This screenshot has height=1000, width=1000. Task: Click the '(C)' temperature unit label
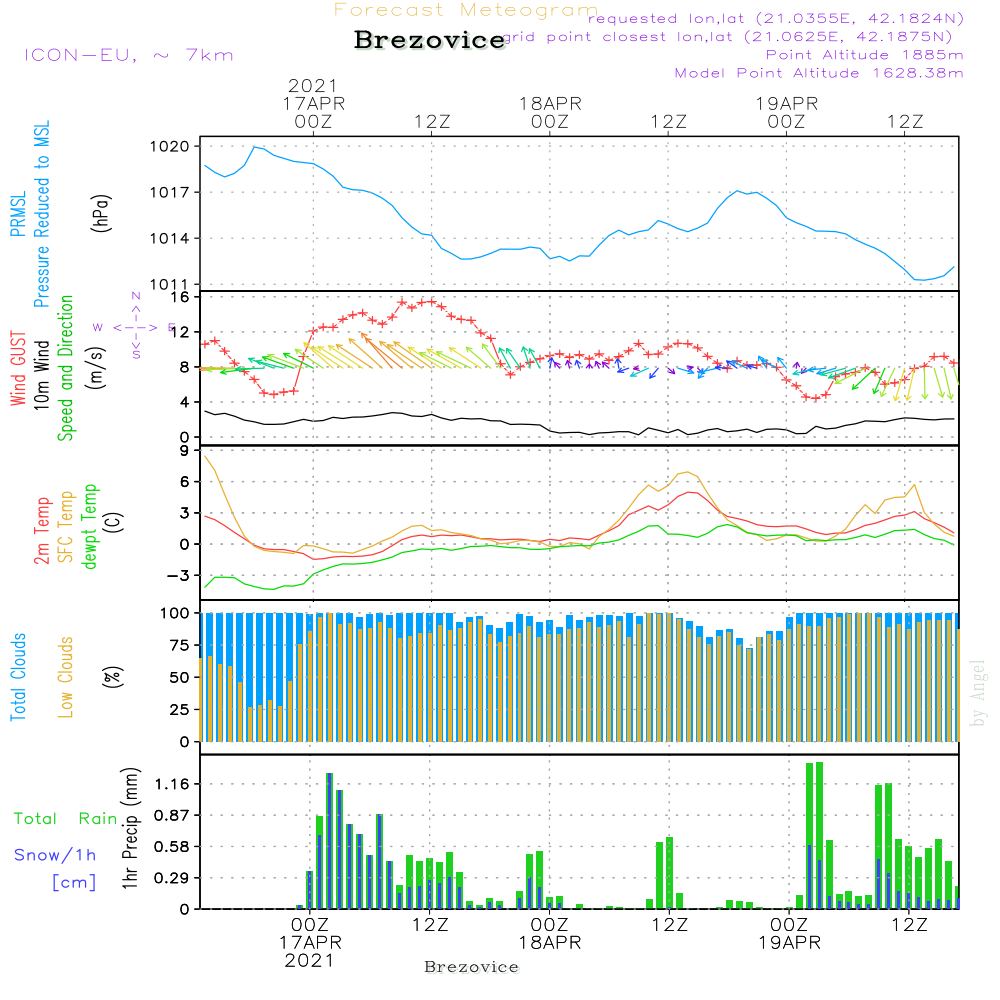(114, 523)
